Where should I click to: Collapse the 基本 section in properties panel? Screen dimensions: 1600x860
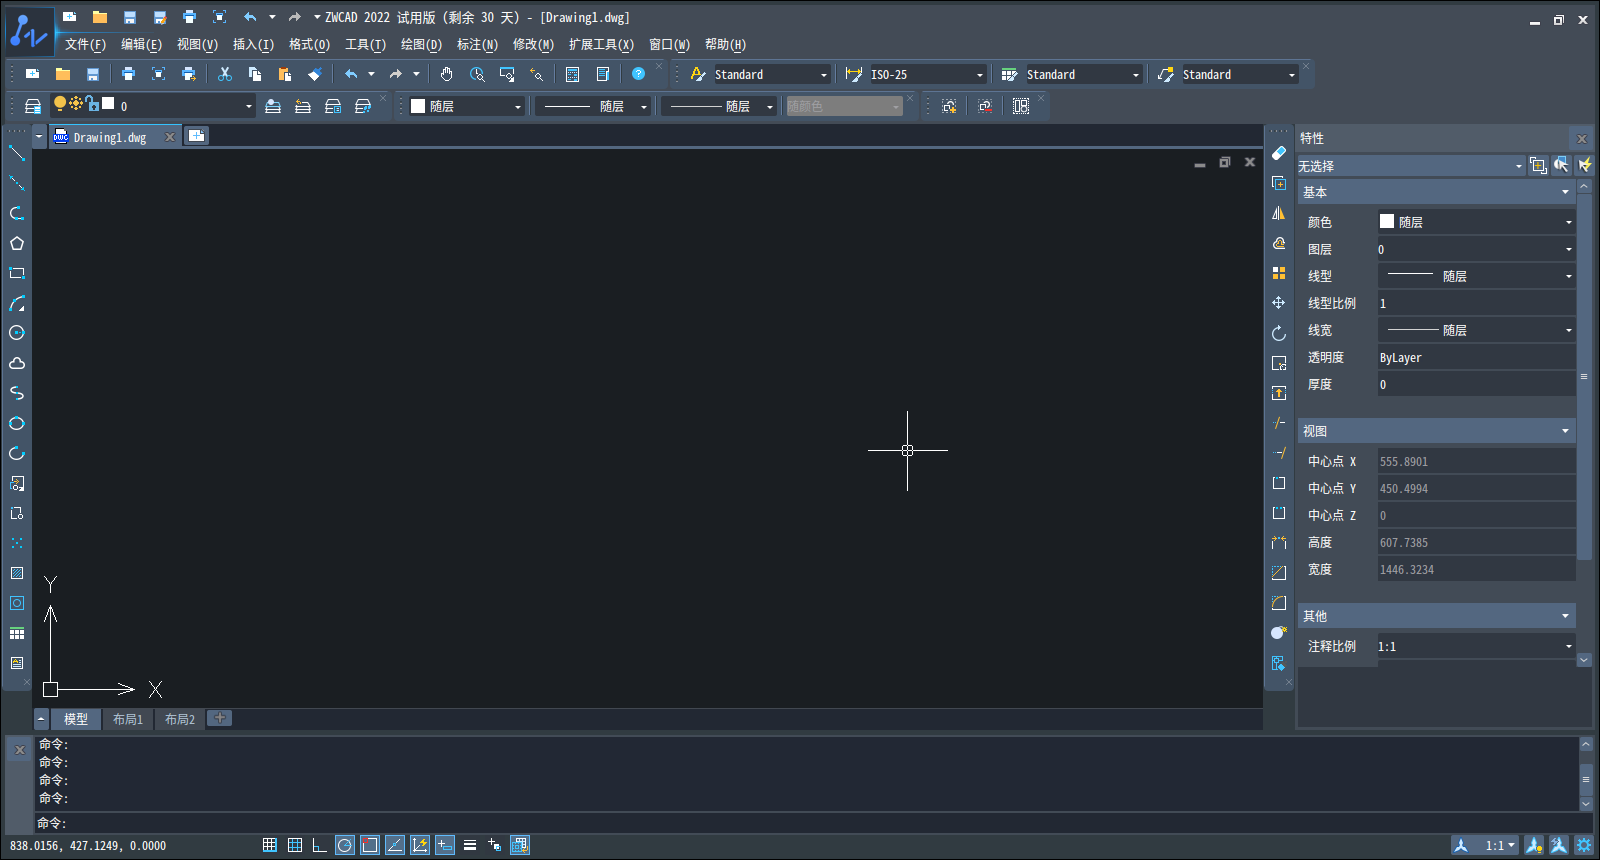pos(1565,192)
